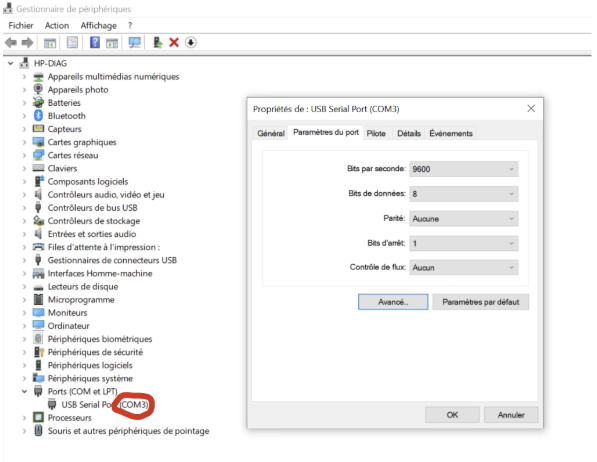Select Entrées et sorties audio row
Screen dimensions: 597x462
pos(85,234)
